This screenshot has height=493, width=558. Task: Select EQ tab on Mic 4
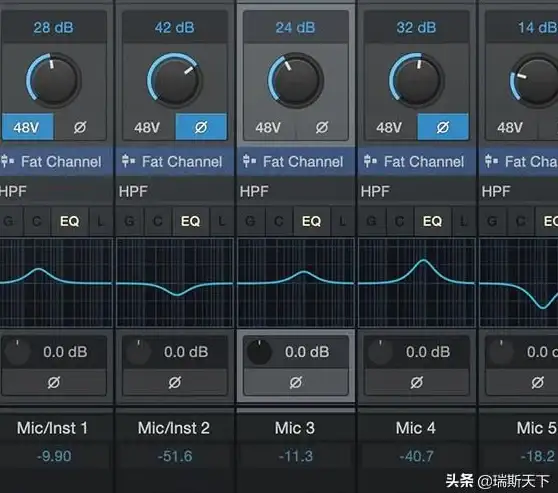tap(433, 221)
